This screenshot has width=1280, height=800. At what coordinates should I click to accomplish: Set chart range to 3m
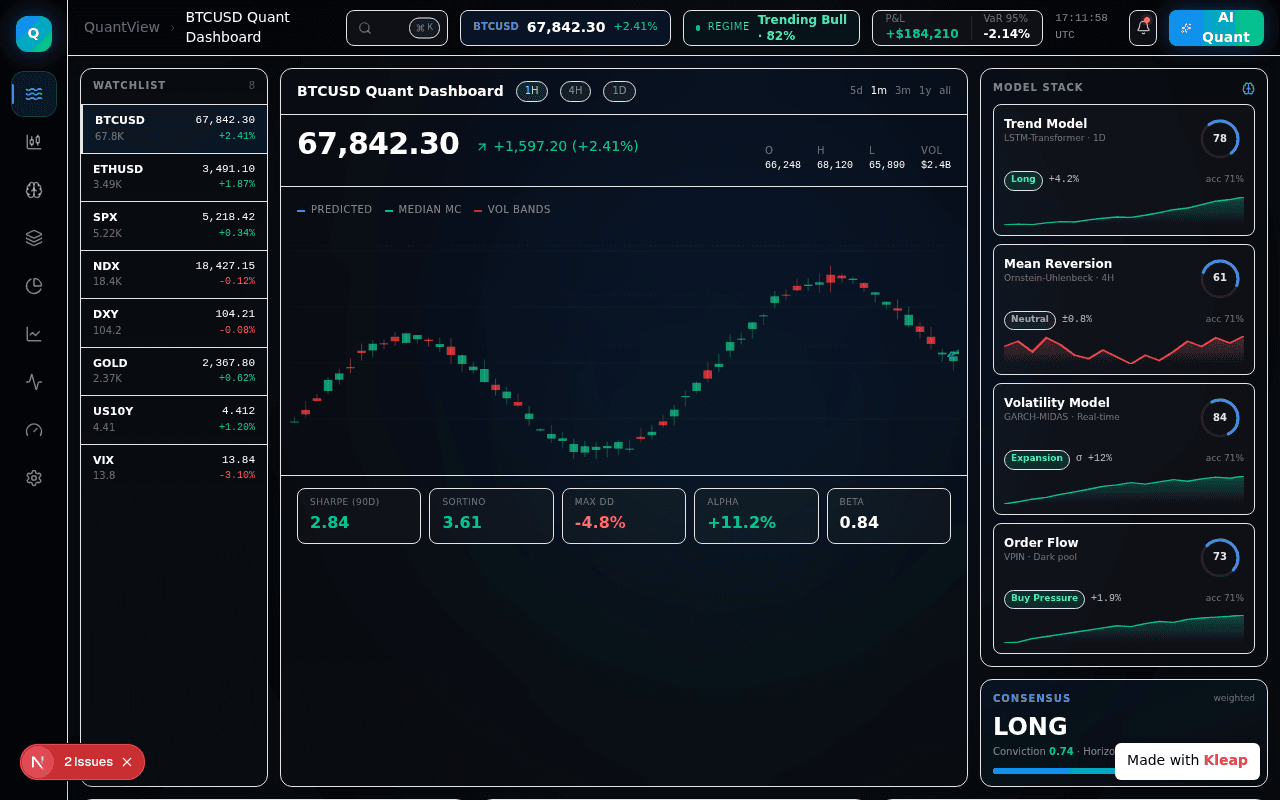click(x=903, y=91)
